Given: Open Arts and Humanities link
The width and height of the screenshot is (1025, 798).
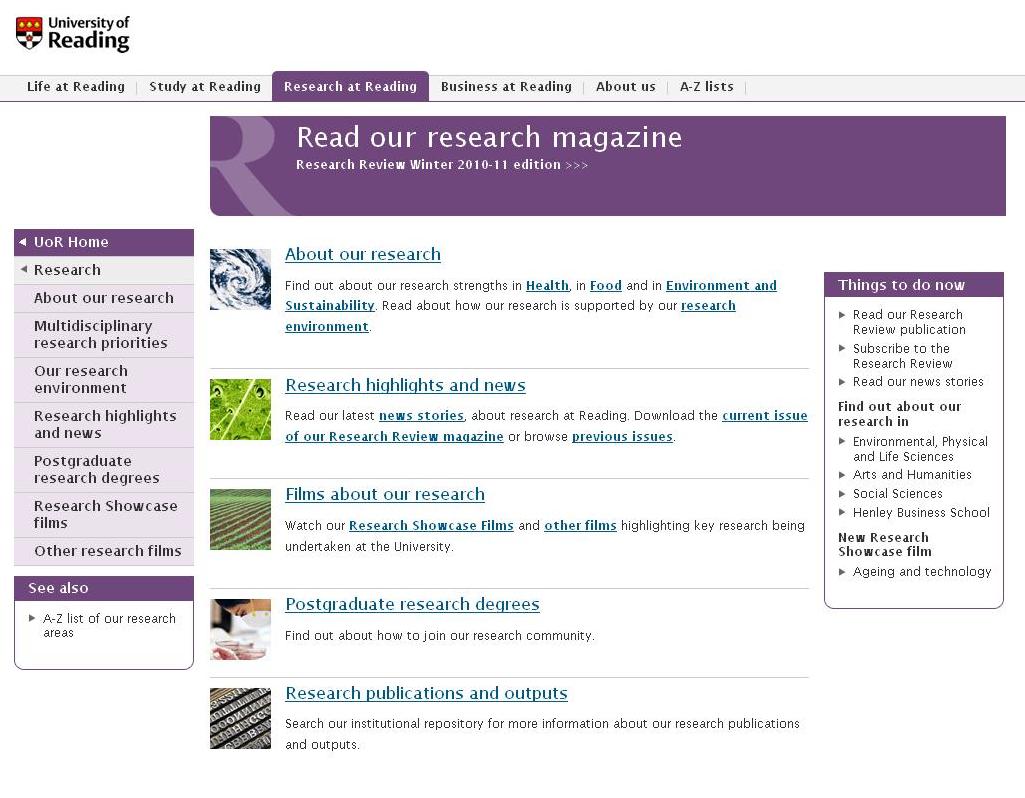Looking at the screenshot, I should pyautogui.click(x=912, y=475).
